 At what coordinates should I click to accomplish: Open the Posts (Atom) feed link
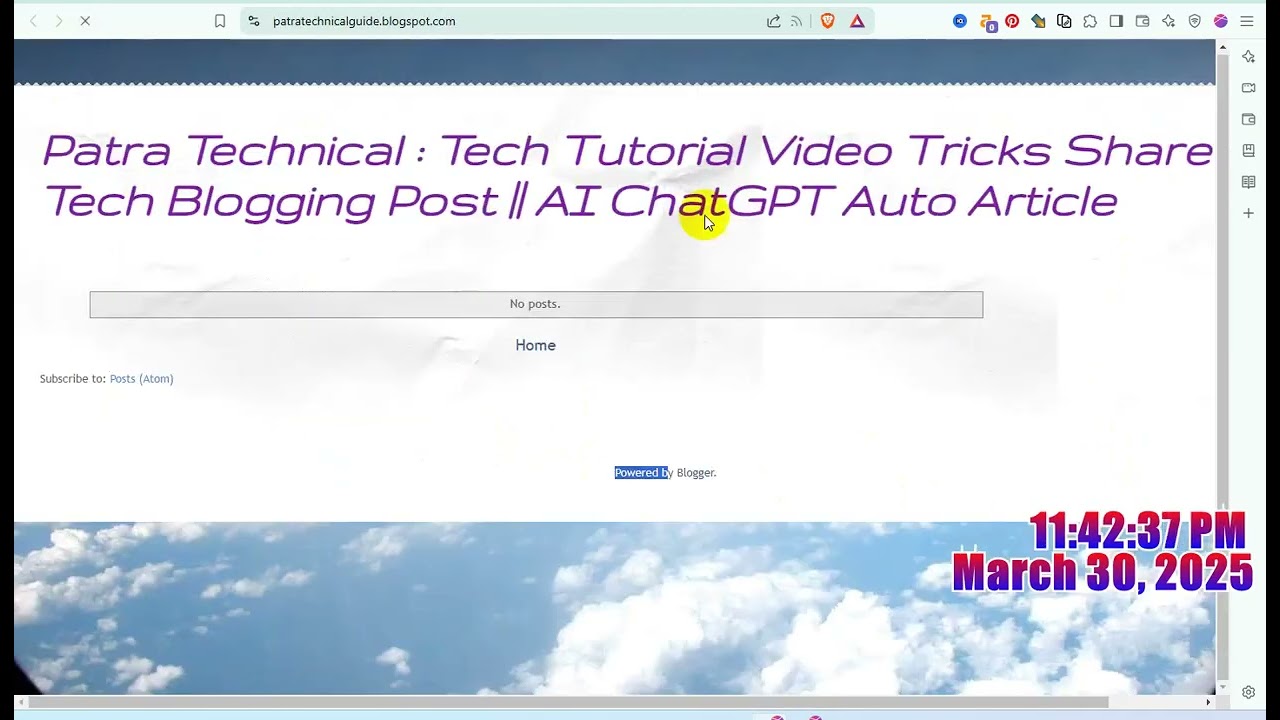click(141, 379)
